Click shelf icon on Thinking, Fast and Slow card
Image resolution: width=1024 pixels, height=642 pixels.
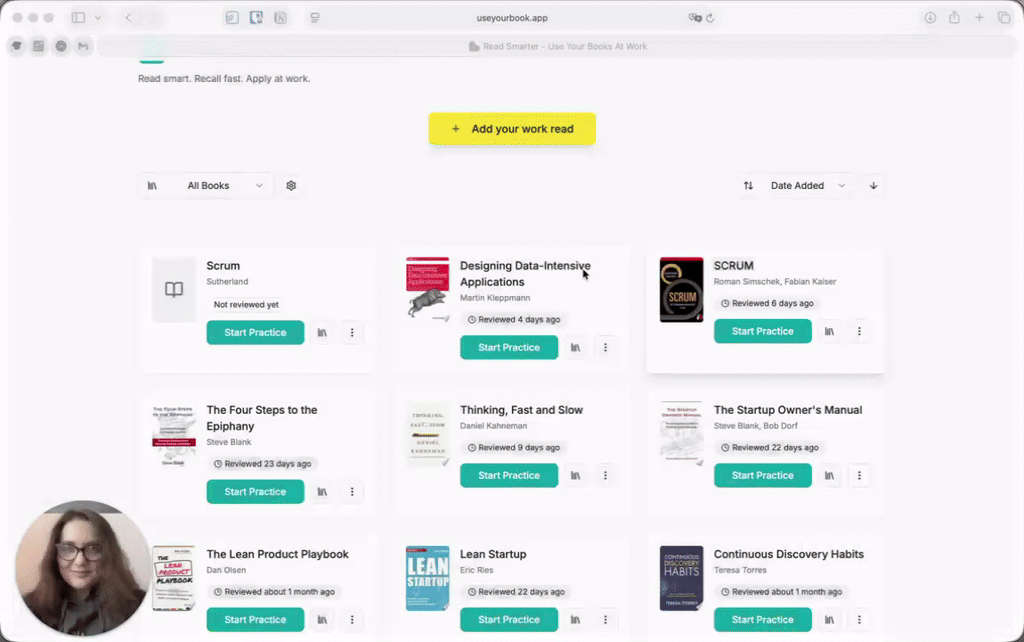[x=575, y=475]
